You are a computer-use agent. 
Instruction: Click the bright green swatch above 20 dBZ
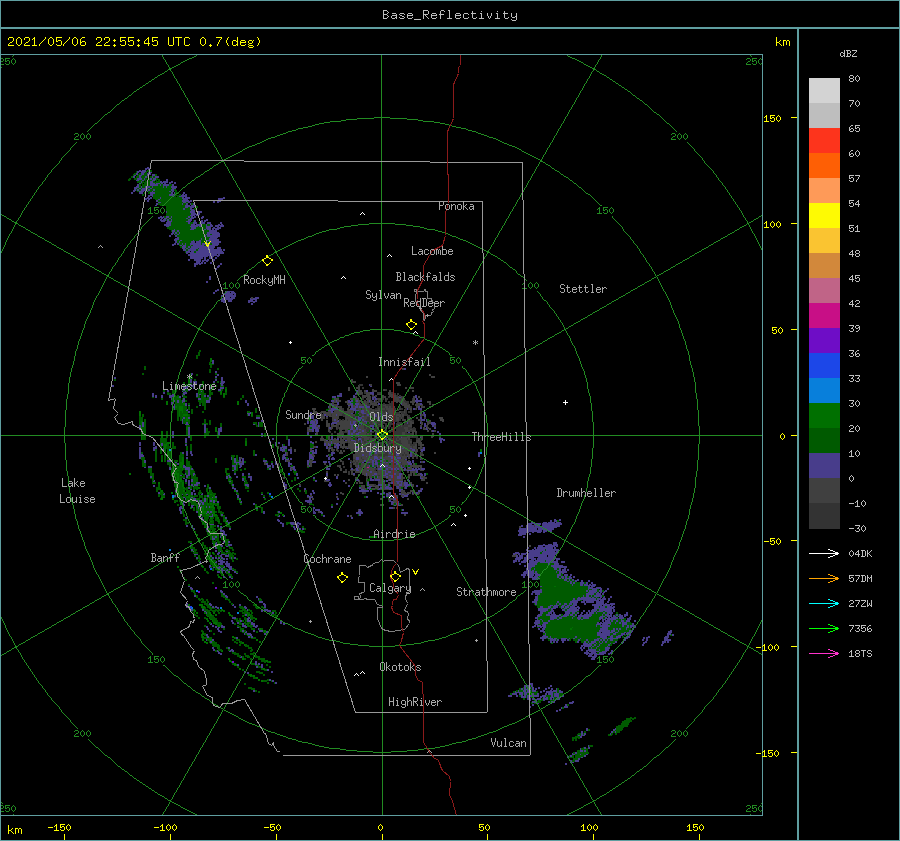[x=824, y=416]
